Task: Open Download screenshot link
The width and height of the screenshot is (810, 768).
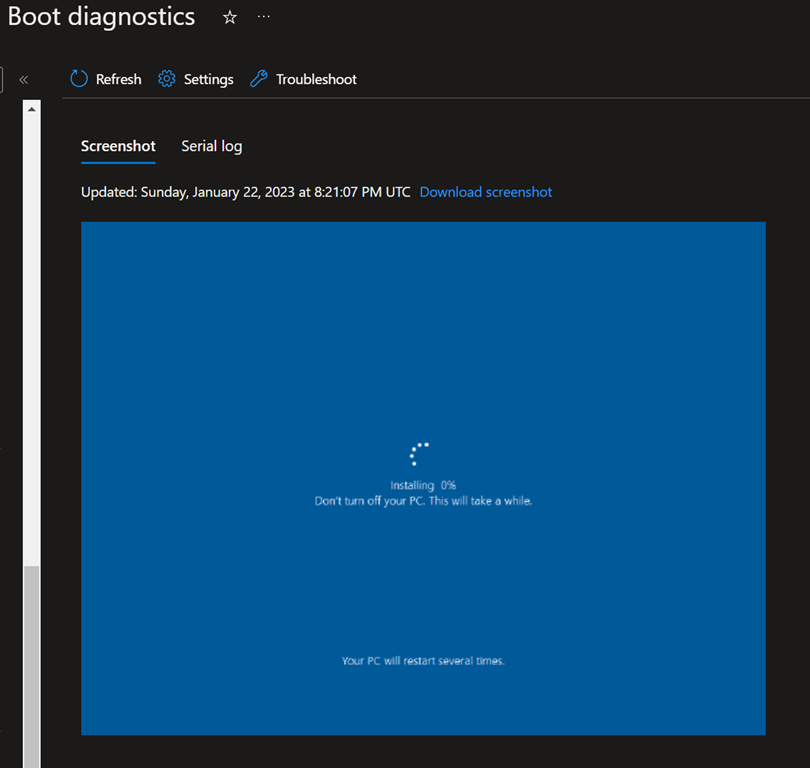Action: click(485, 192)
